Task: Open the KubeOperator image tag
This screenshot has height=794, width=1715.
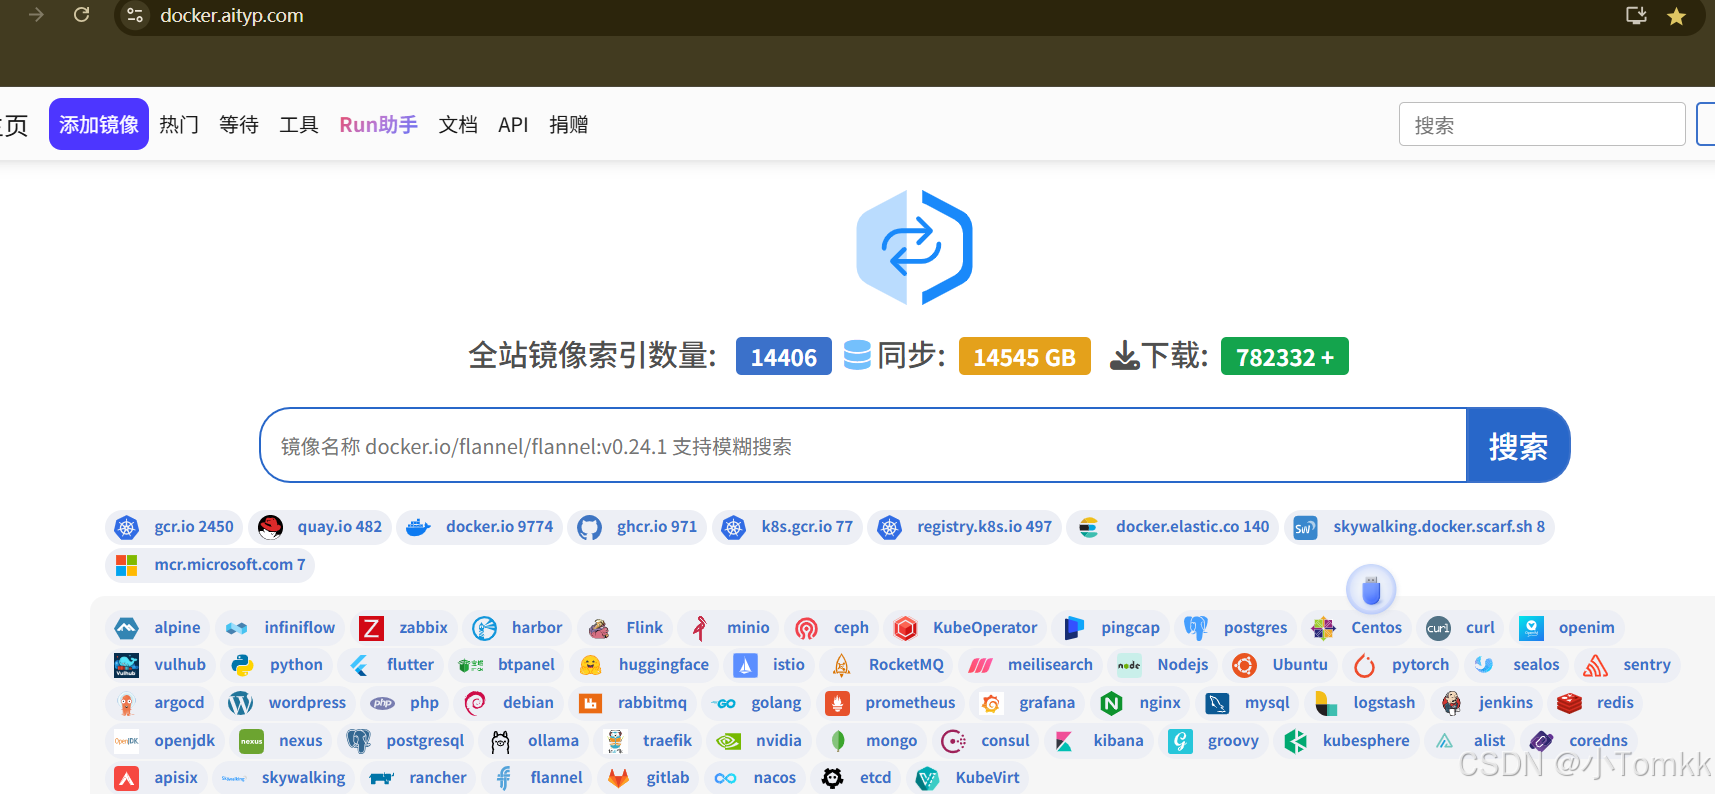Action: click(965, 628)
